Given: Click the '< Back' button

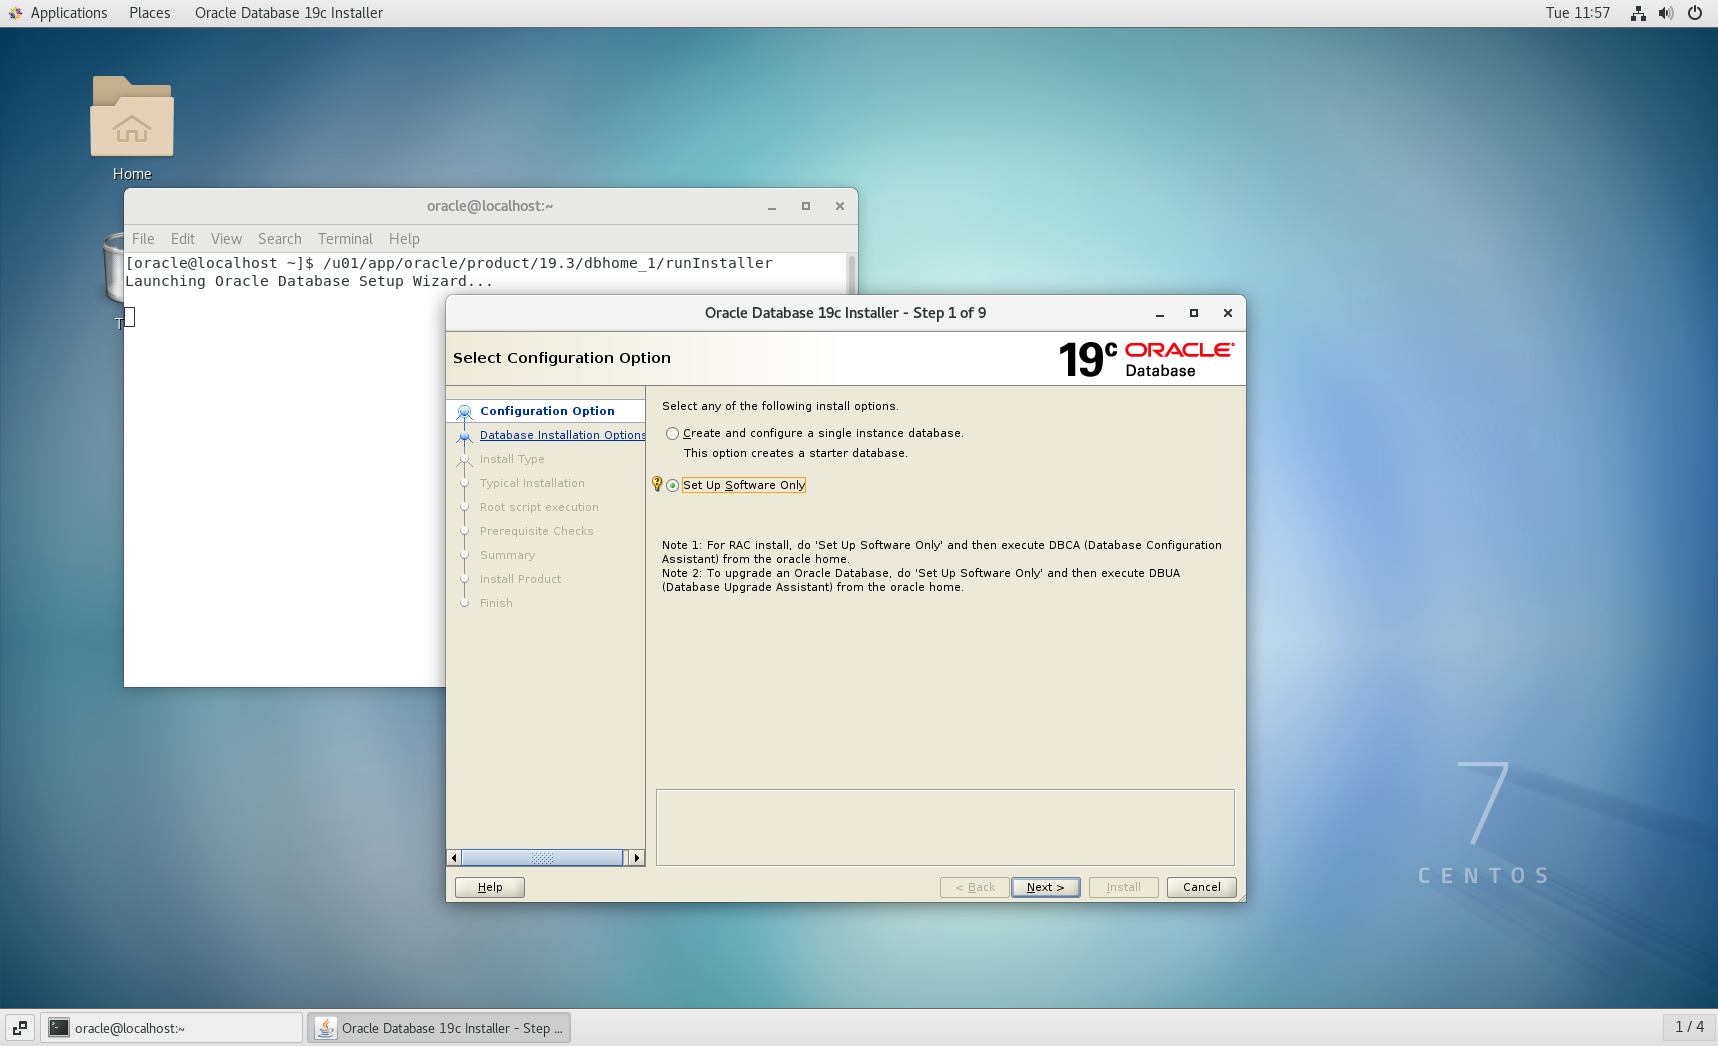Looking at the screenshot, I should pos(975,887).
